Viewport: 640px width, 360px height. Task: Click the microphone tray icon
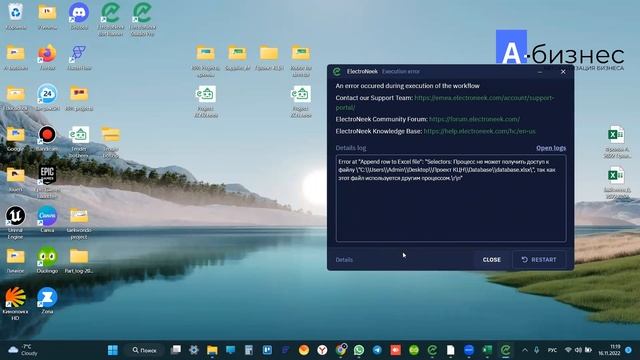[x=536, y=350]
